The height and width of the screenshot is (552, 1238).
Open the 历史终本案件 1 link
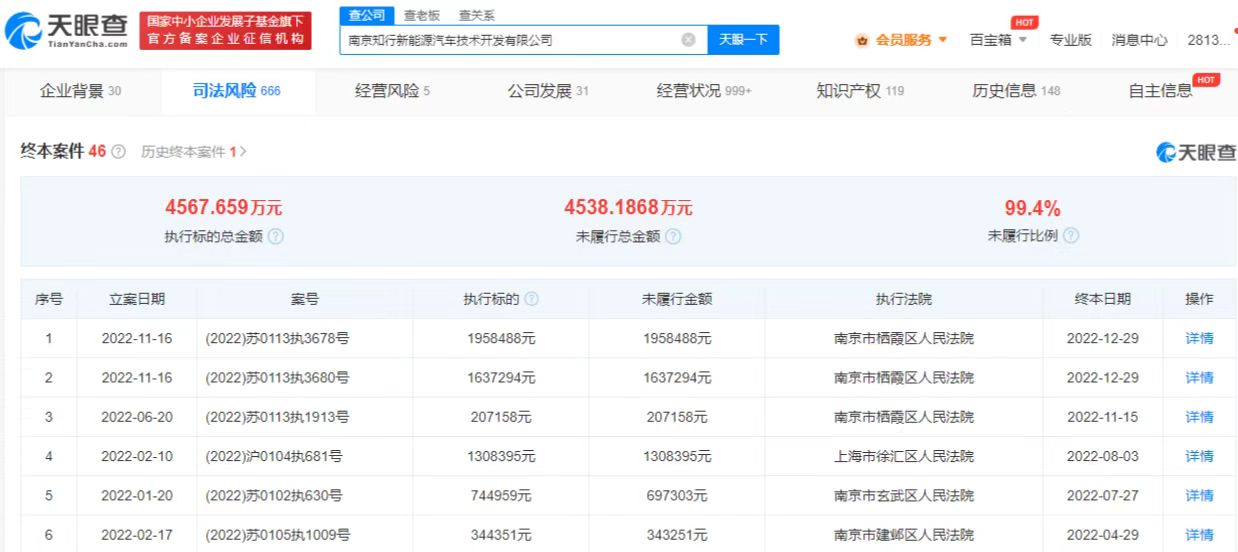193,152
